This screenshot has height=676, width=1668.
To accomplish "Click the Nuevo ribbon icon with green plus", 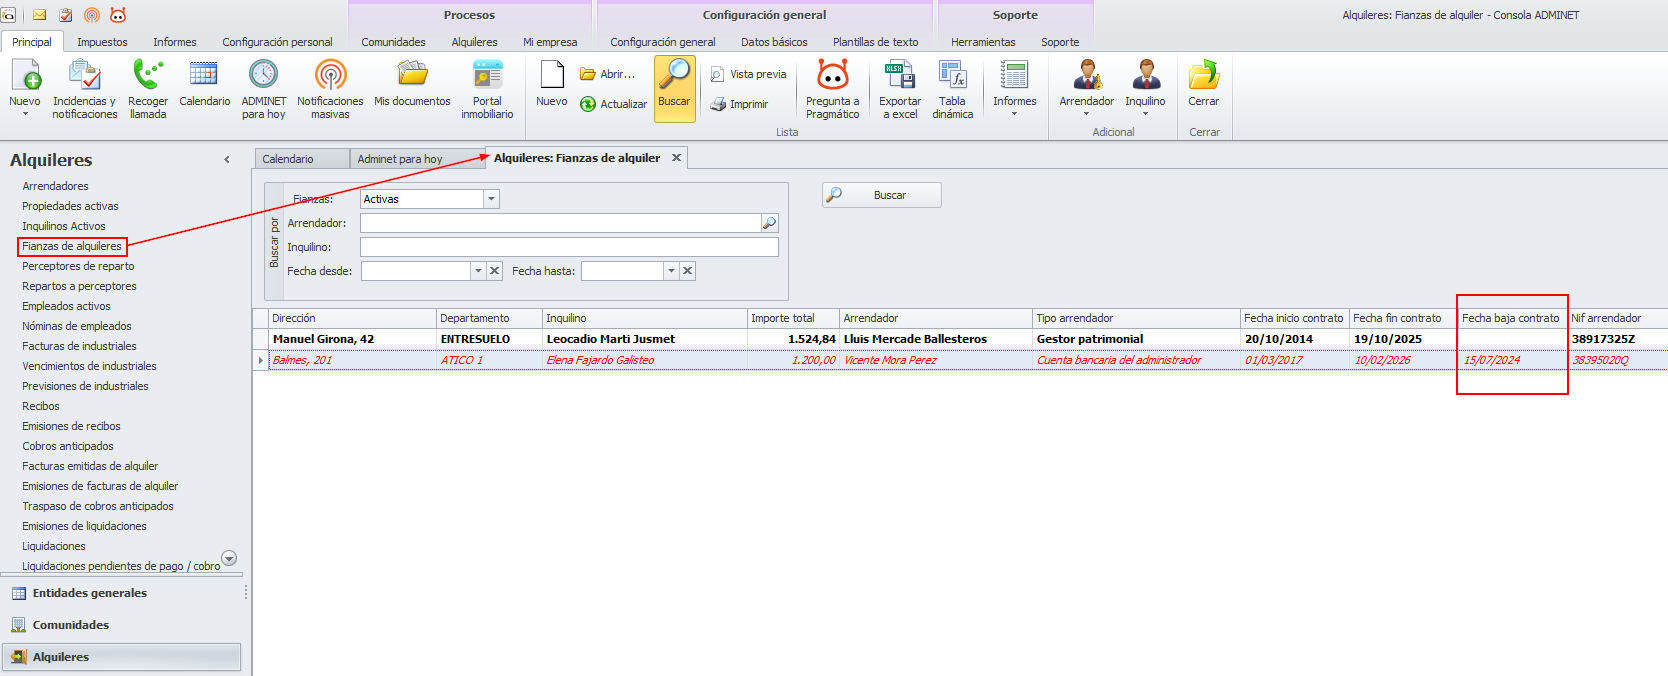I will (x=25, y=76).
